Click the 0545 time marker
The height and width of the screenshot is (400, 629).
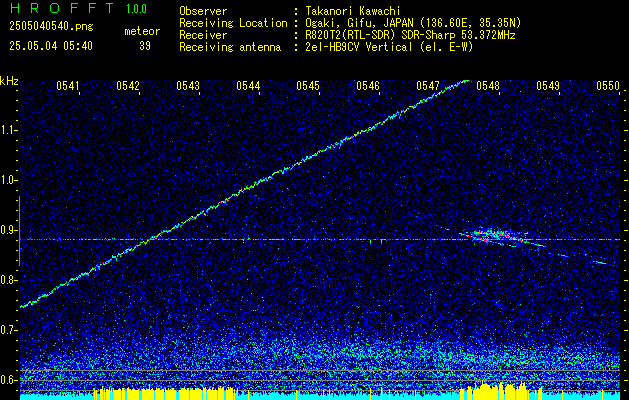308,86
